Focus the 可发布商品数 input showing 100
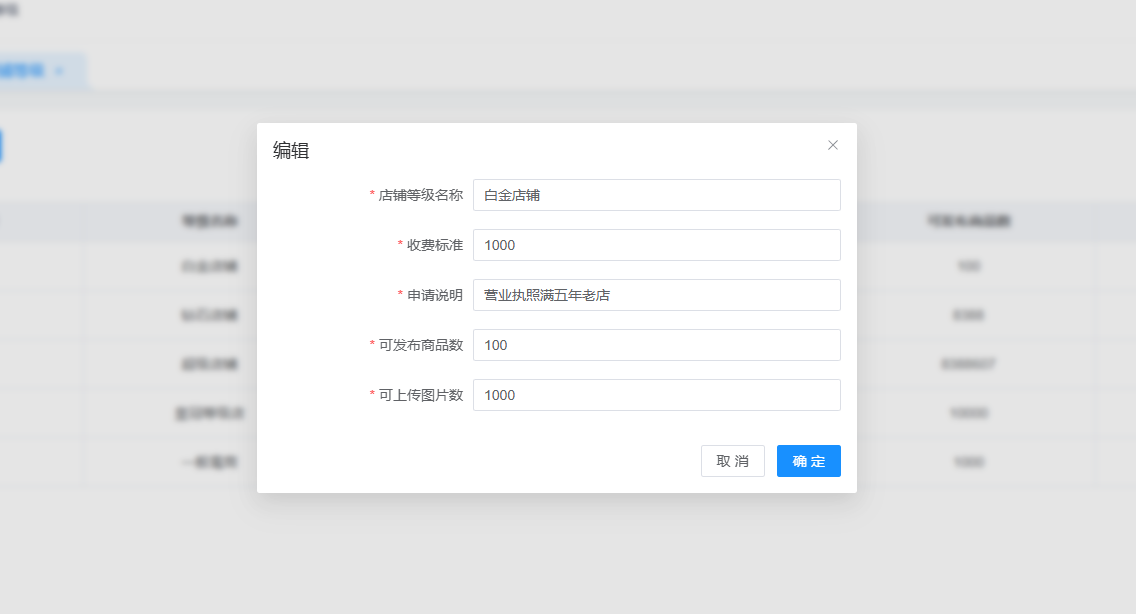The image size is (1136, 614). click(656, 345)
